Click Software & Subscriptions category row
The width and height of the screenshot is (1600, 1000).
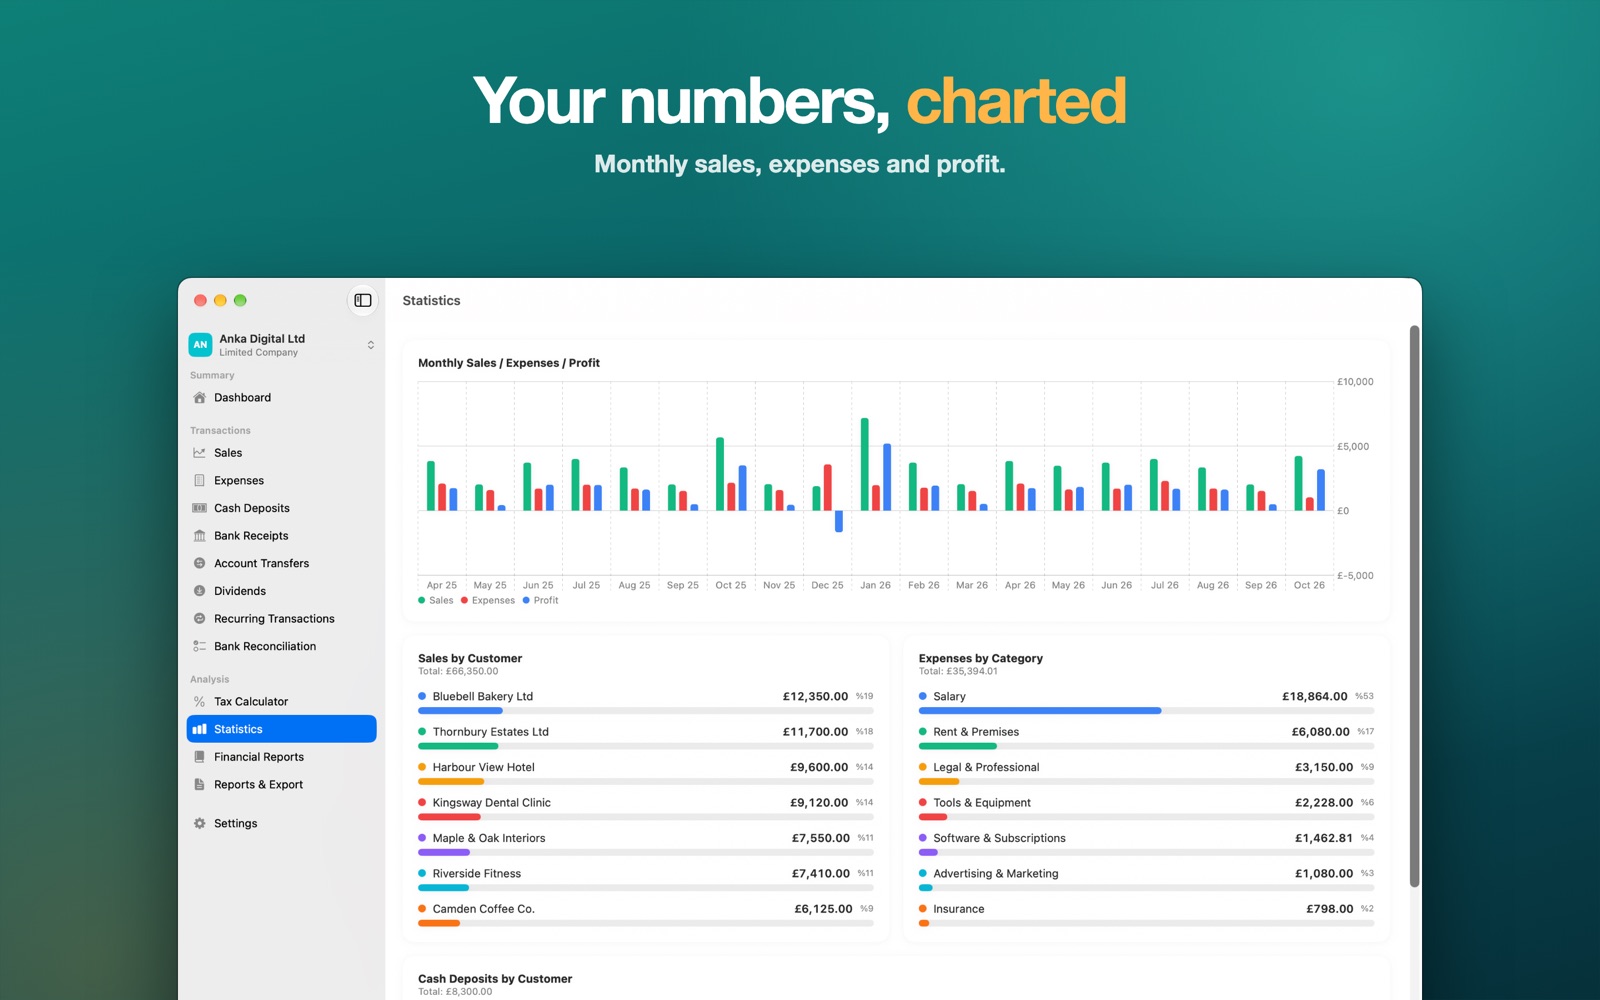point(1146,844)
